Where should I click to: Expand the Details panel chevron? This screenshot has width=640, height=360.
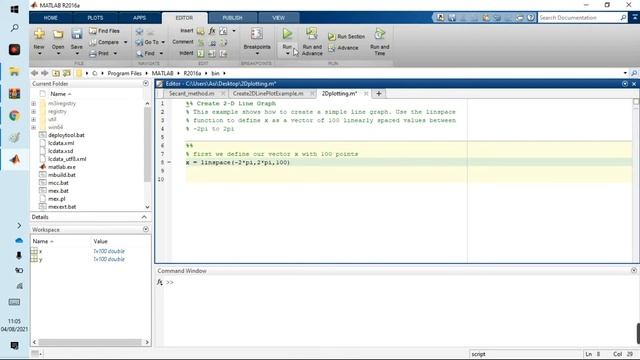click(144, 217)
